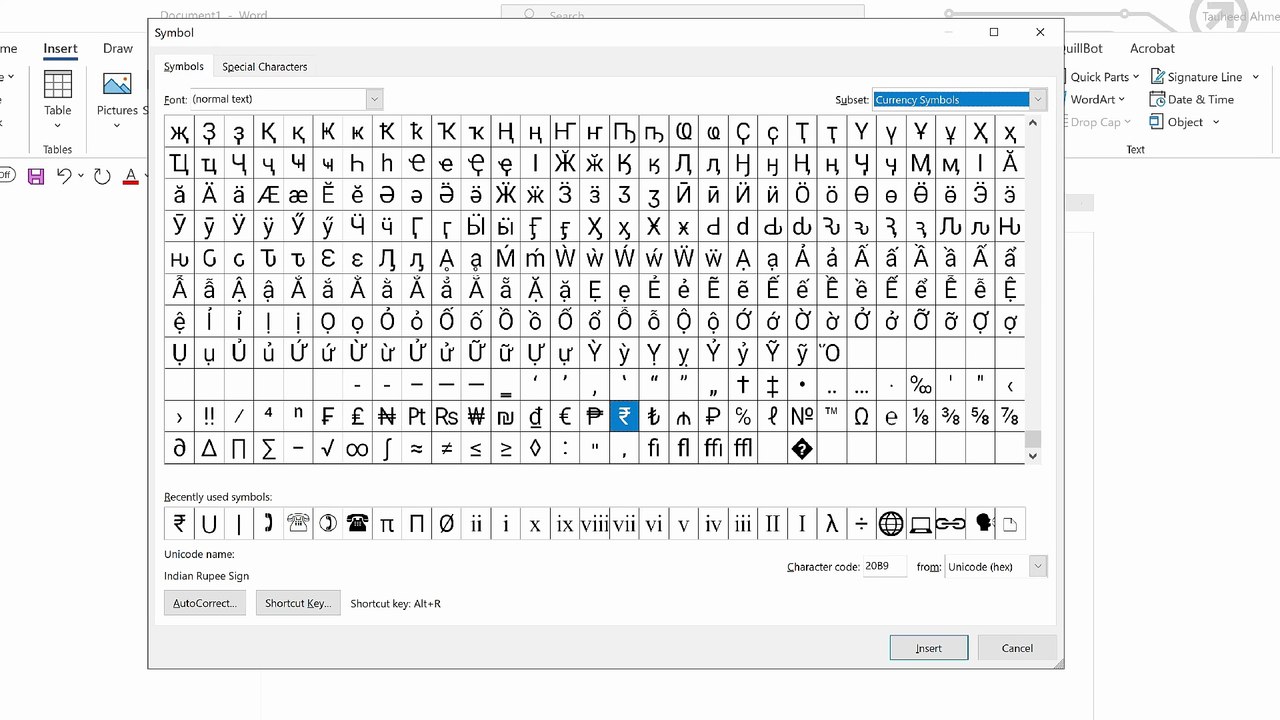Pick the telephone symbol in recent symbols

(357, 523)
